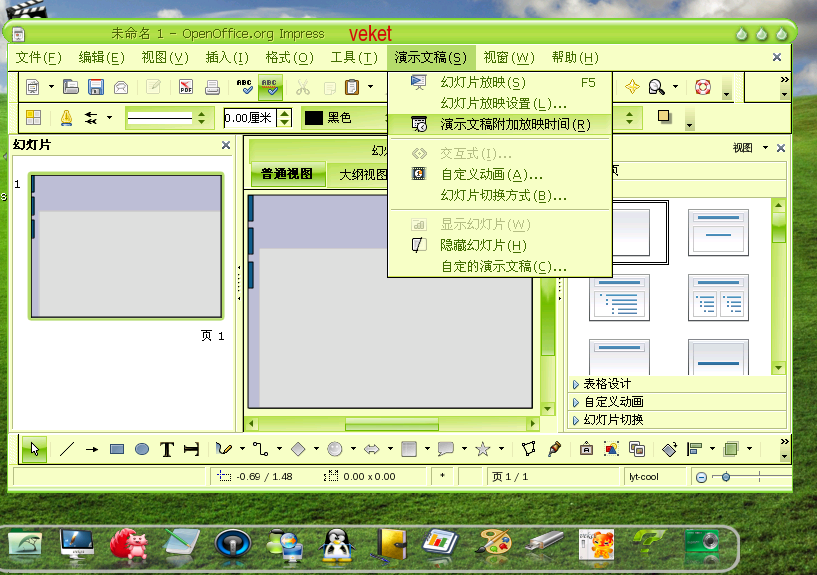The height and width of the screenshot is (575, 817).
Task: Open arrow style dropdown in line toolbar
Action: pos(109,118)
